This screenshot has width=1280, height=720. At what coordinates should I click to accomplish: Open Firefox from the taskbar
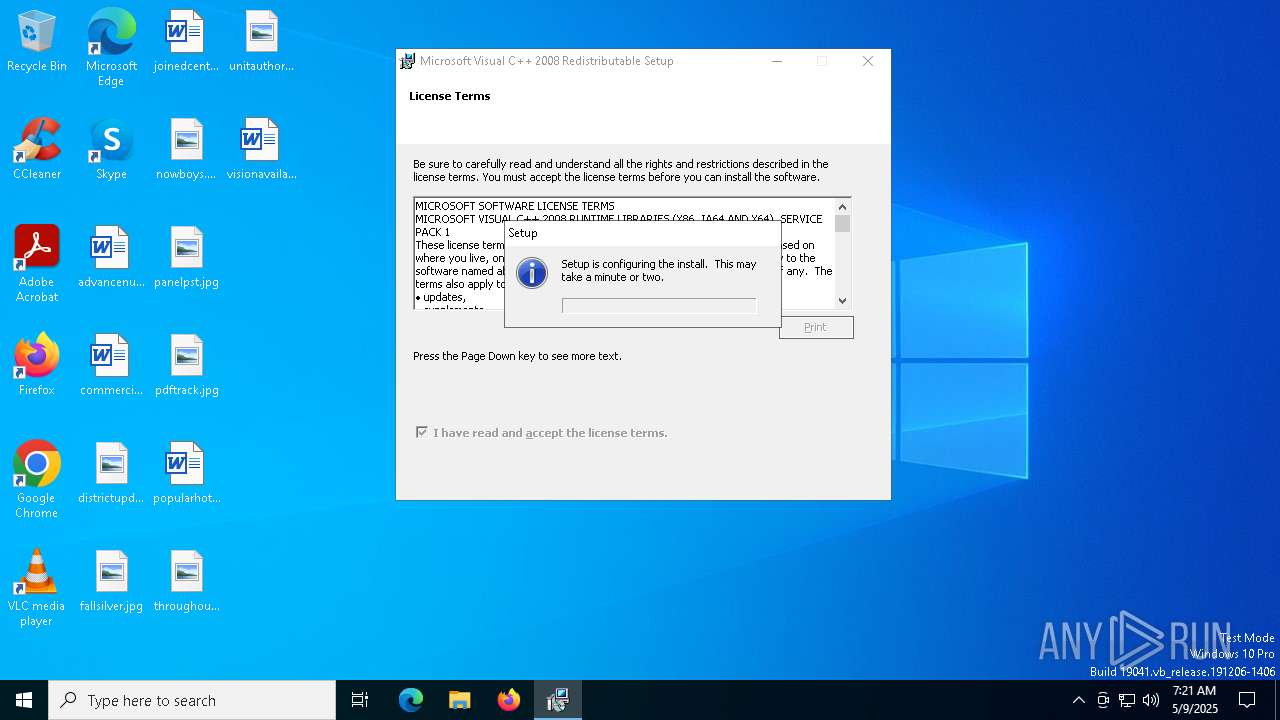pos(509,700)
